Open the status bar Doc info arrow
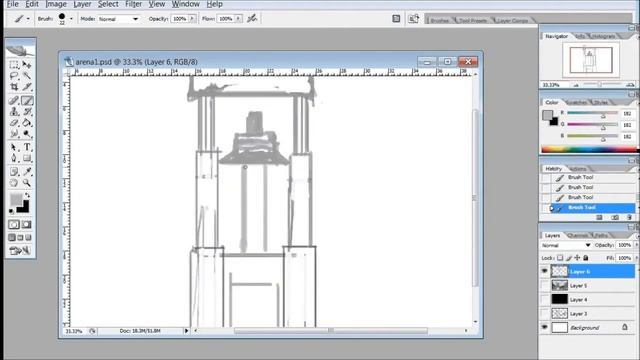640x360 pixels. point(186,331)
